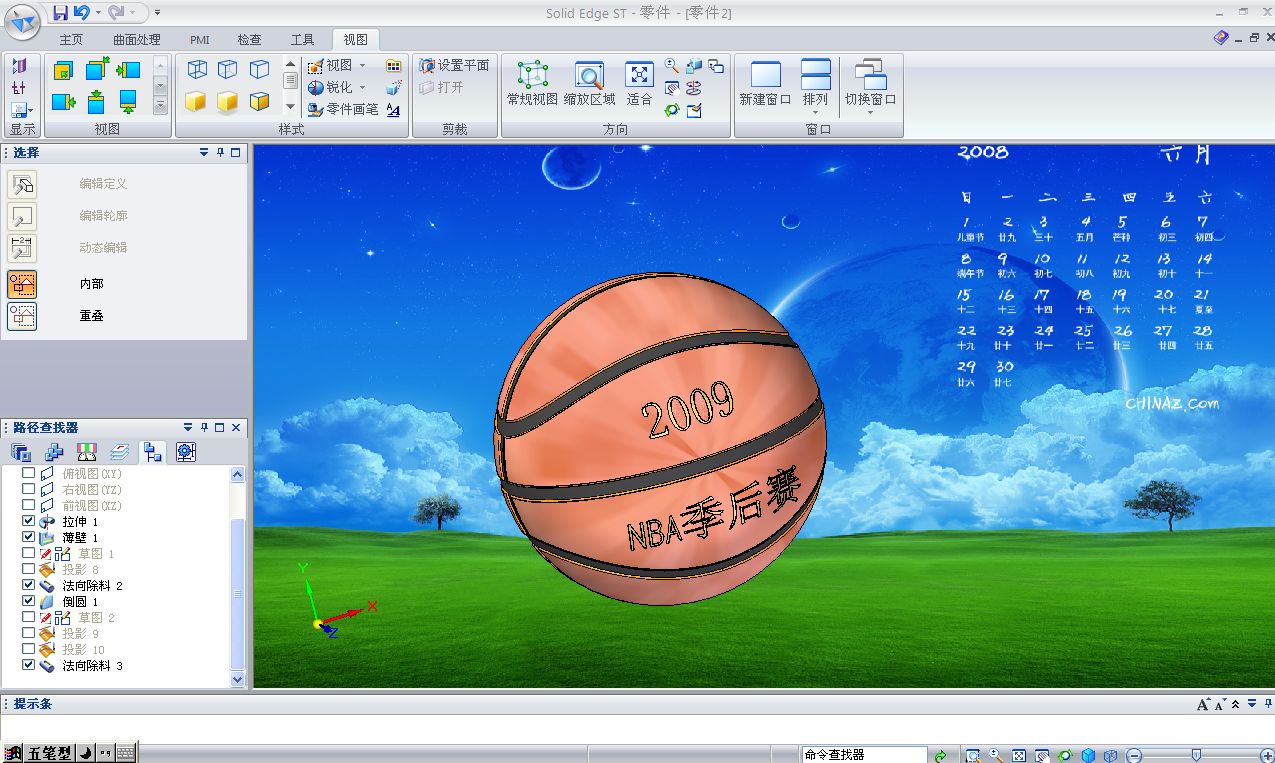Uncheck the 拉伸 1 feature checkbox
1275x763 pixels.
[28, 522]
